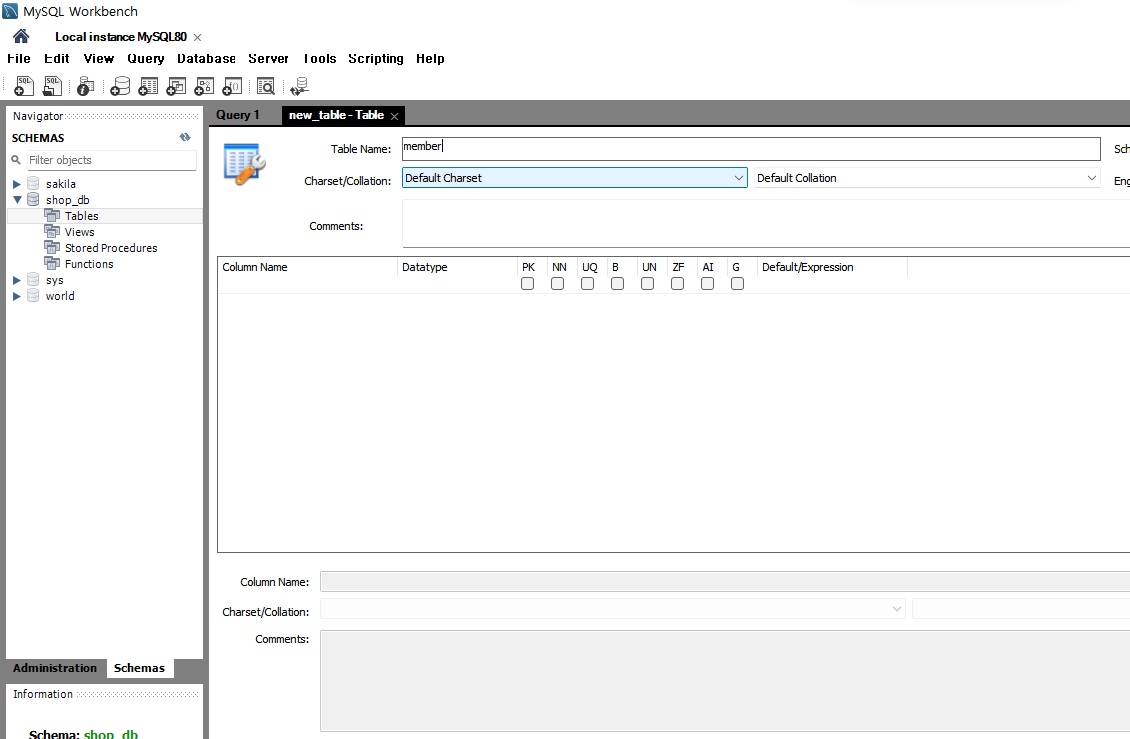Expand the world schema
The image size is (1130, 739).
click(x=17, y=296)
